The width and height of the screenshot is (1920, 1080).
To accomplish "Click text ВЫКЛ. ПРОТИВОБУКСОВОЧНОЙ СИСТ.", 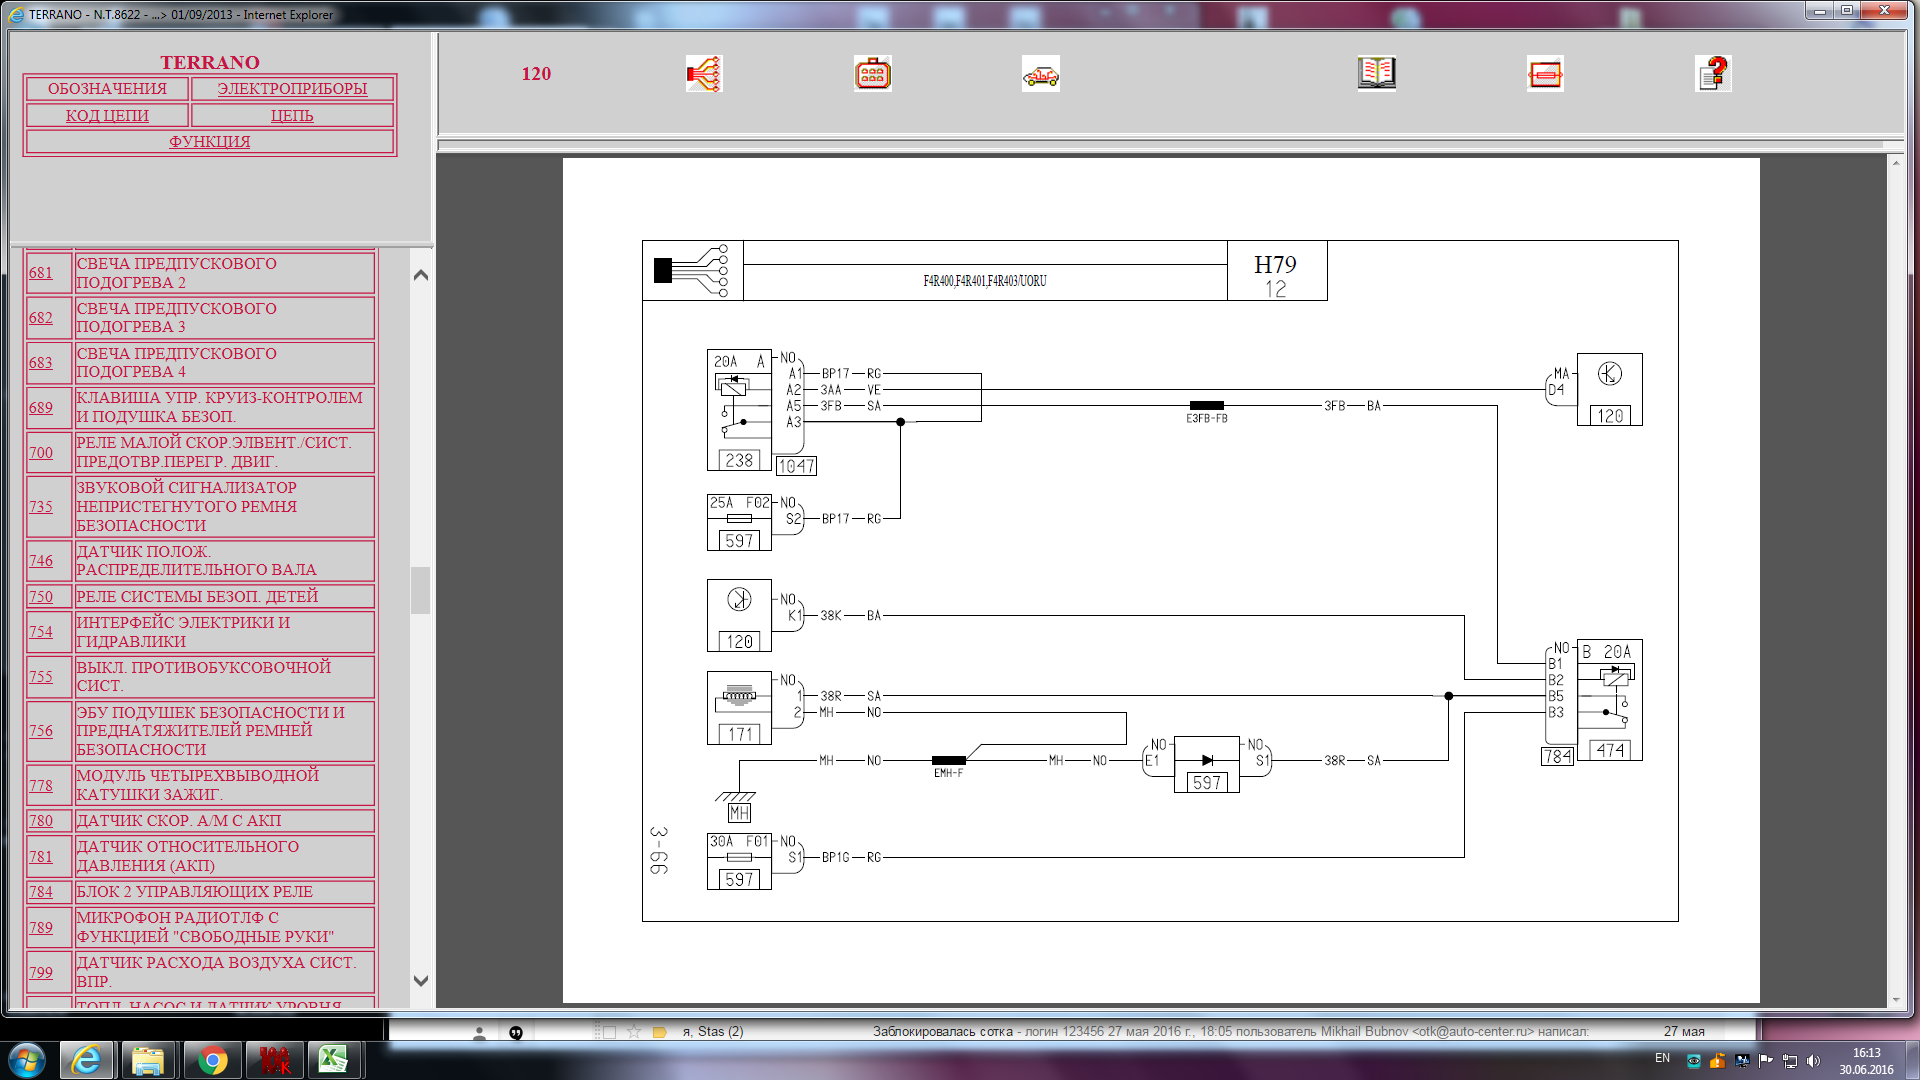I will click(x=204, y=677).
